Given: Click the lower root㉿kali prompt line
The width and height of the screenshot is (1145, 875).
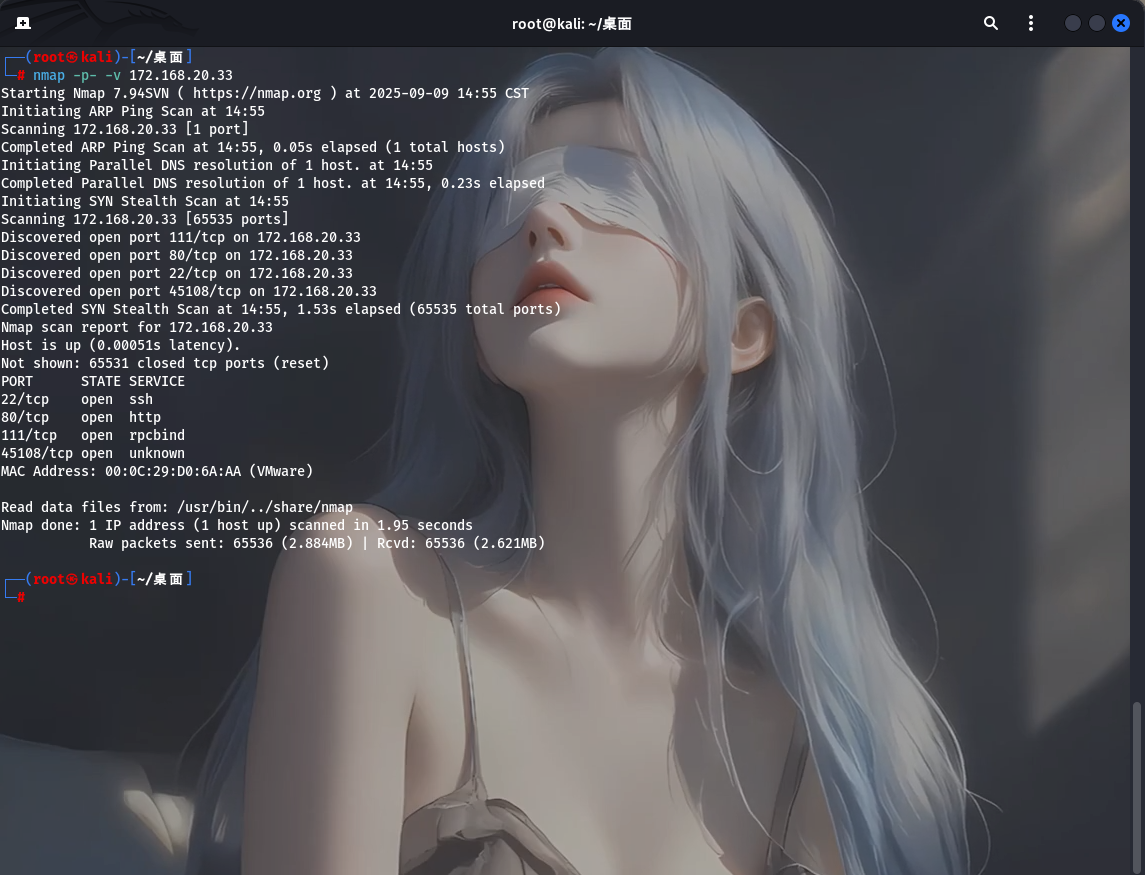Looking at the screenshot, I should click(99, 579).
